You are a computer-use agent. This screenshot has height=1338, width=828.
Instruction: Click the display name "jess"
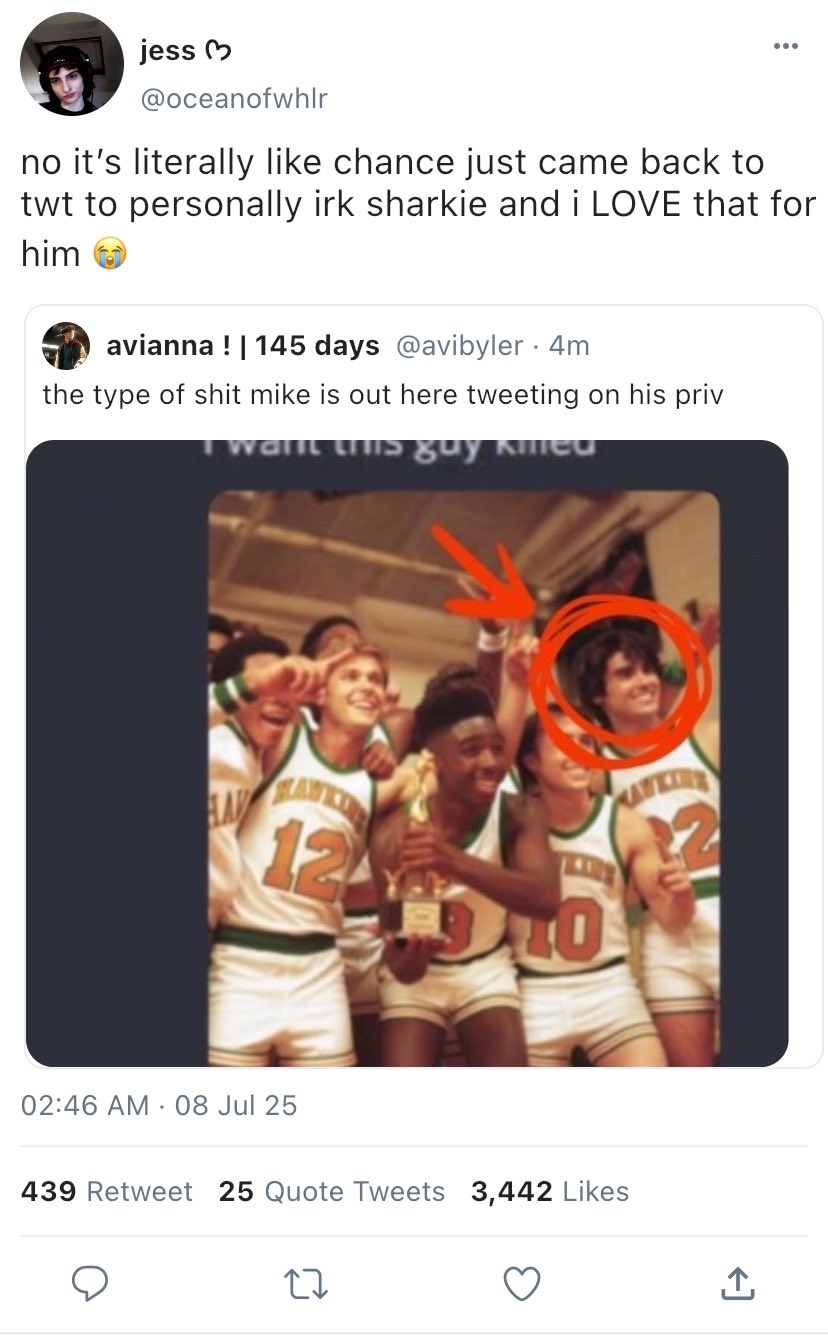click(168, 50)
